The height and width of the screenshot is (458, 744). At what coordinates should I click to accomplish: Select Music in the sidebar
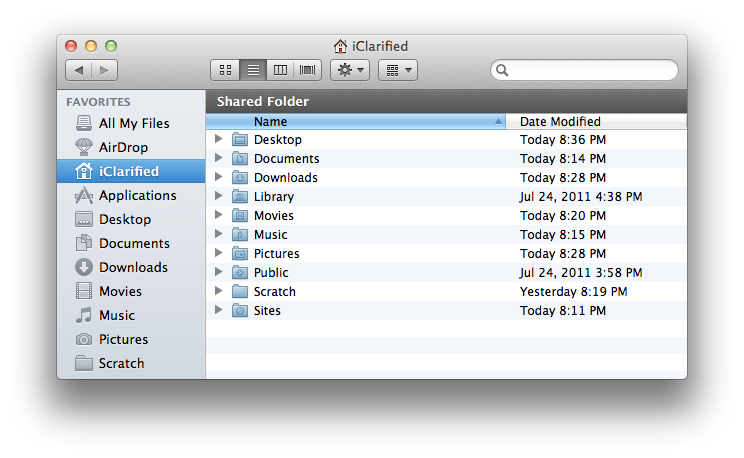coord(116,315)
